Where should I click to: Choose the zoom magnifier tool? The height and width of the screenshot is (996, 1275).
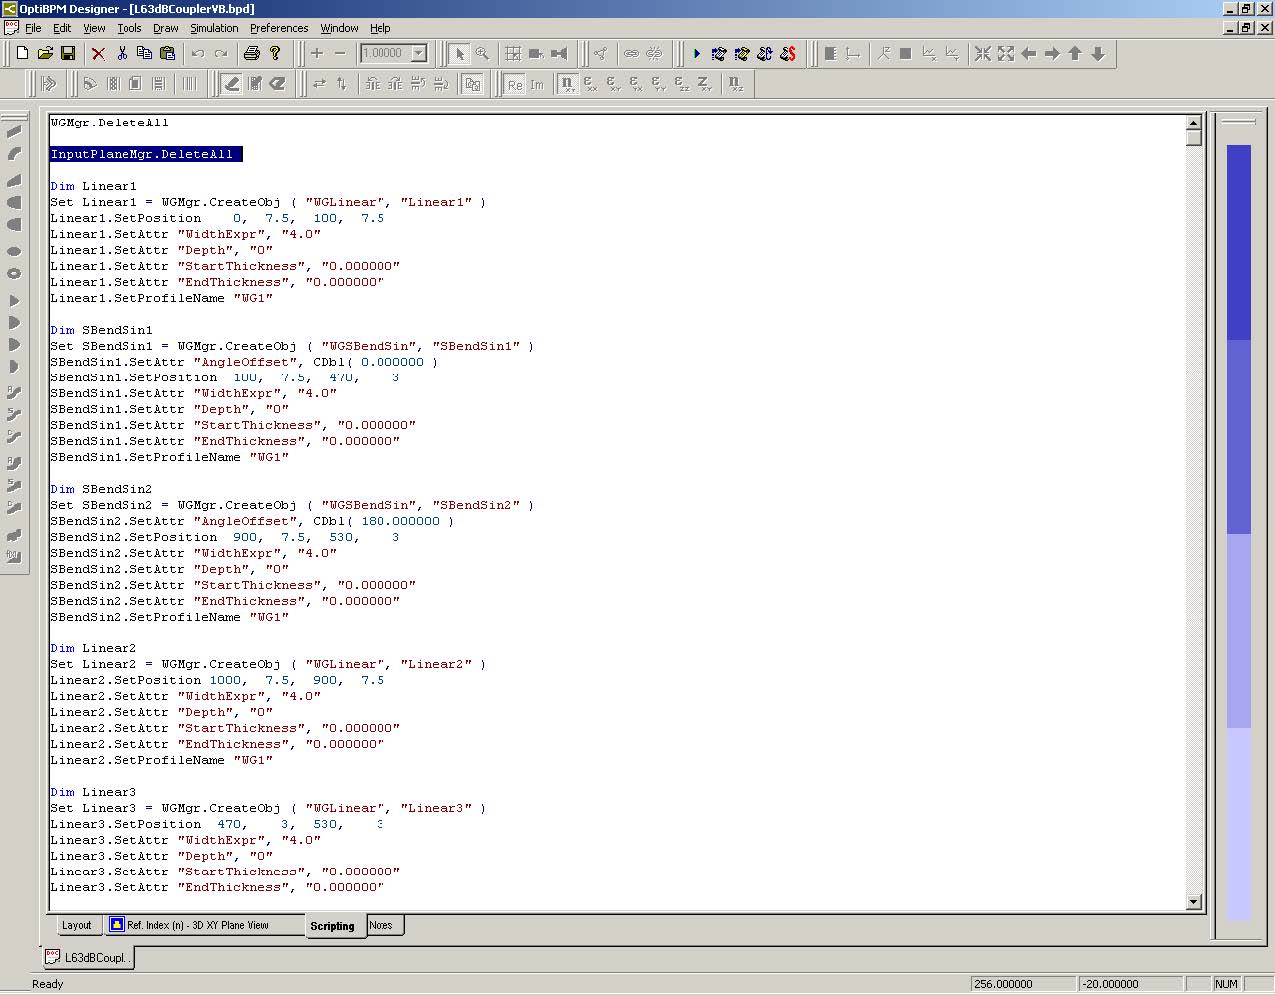[482, 54]
